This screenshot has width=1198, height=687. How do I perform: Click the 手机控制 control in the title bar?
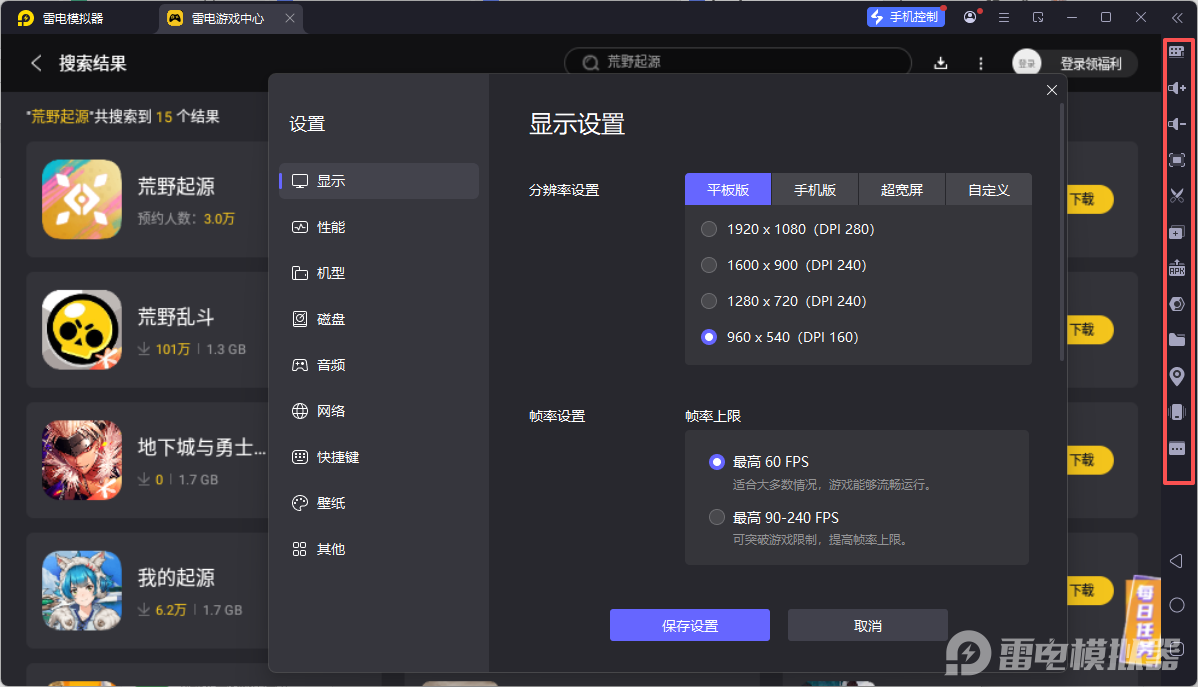906,16
